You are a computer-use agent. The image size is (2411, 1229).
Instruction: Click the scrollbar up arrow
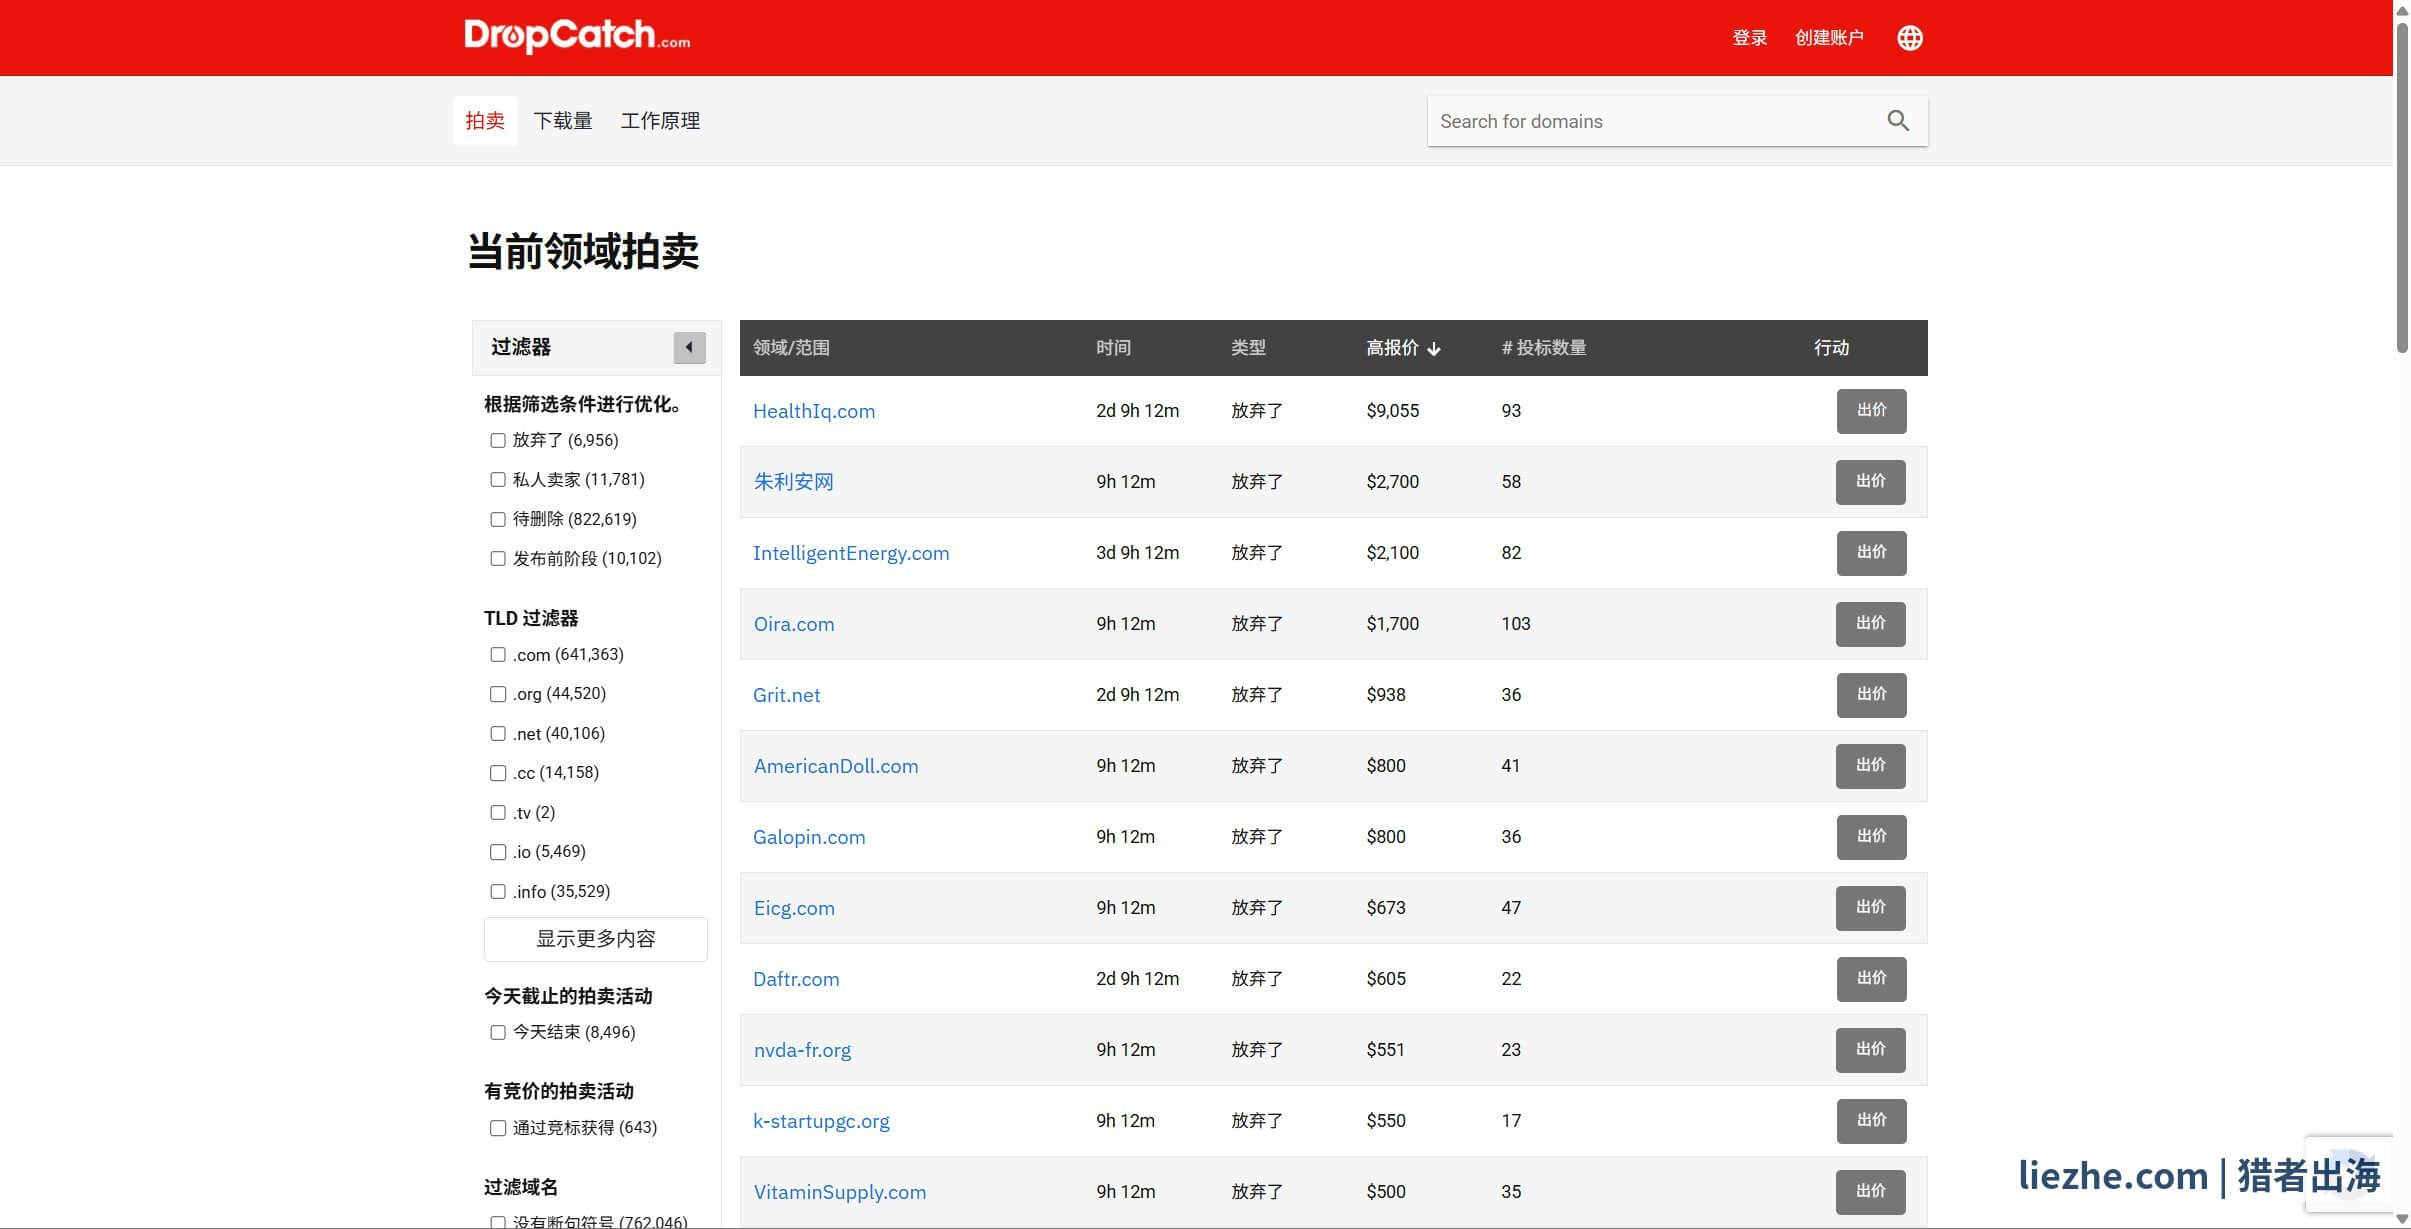coord(2402,9)
